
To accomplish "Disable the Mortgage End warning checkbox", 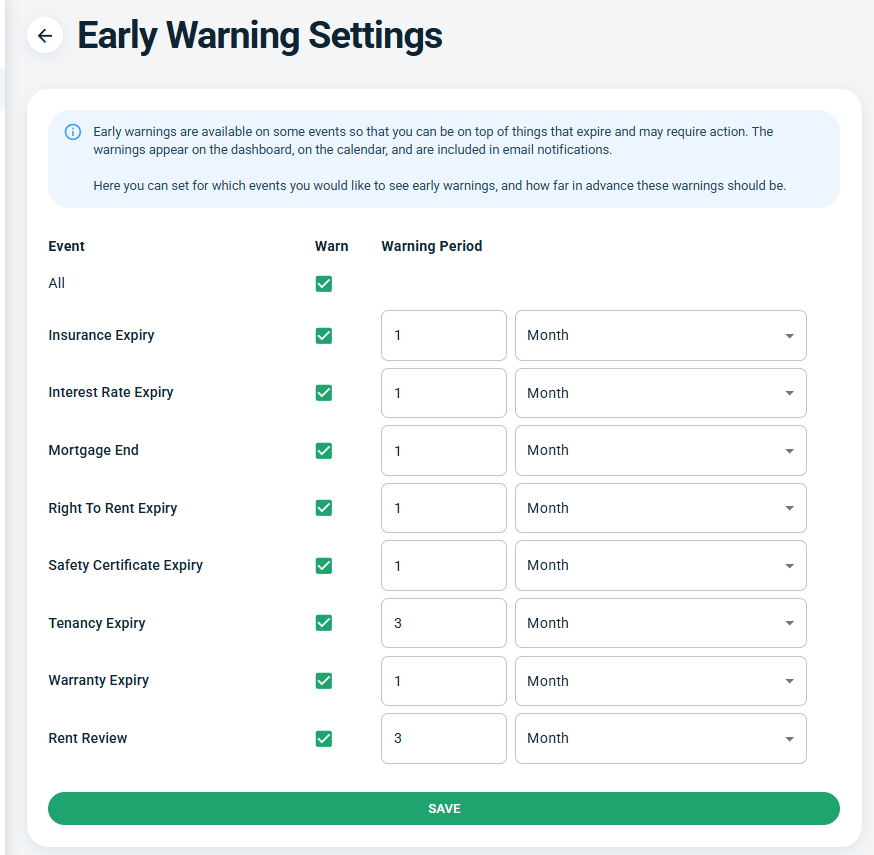I will (324, 450).
